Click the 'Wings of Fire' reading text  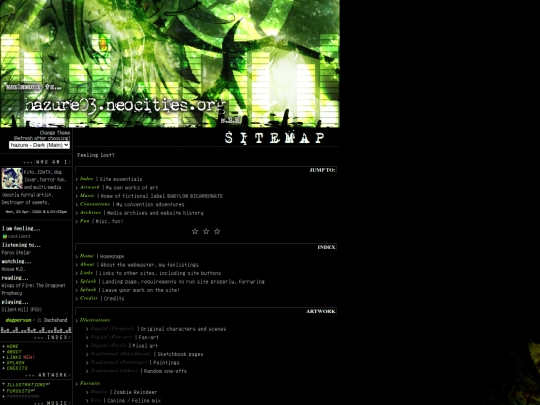(x=33, y=289)
